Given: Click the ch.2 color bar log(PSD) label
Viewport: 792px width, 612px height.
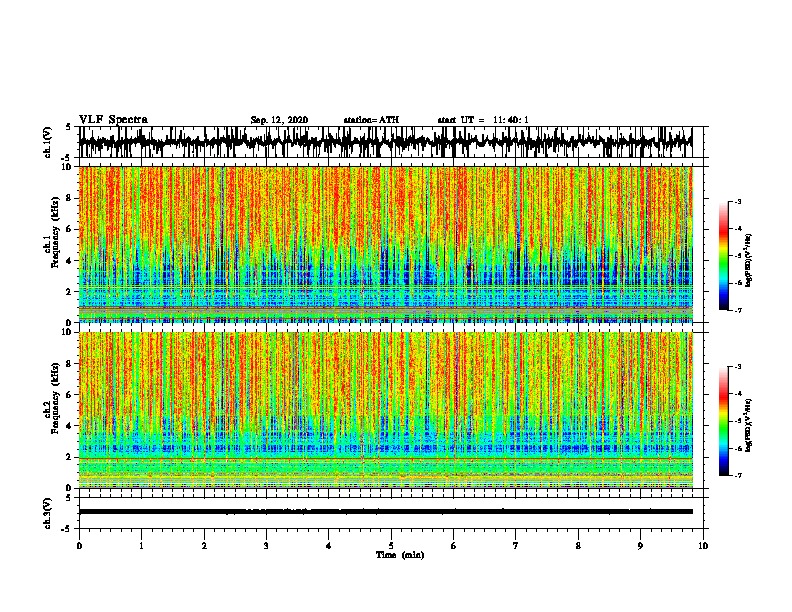Looking at the screenshot, I should point(749,425).
